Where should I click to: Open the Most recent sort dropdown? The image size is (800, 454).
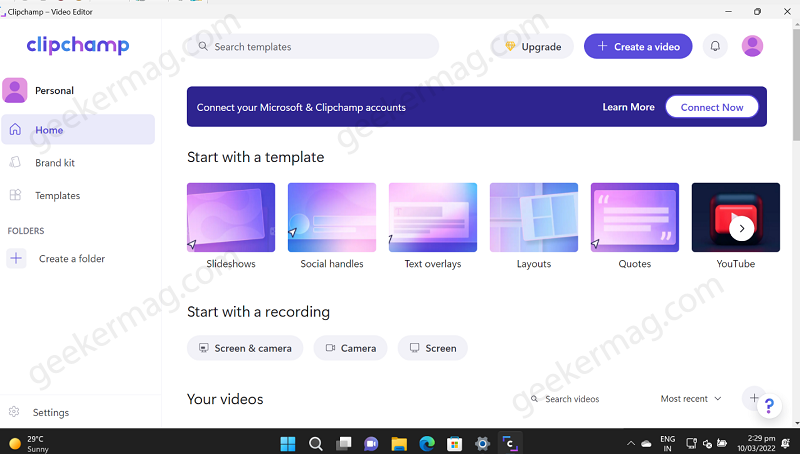coord(691,399)
